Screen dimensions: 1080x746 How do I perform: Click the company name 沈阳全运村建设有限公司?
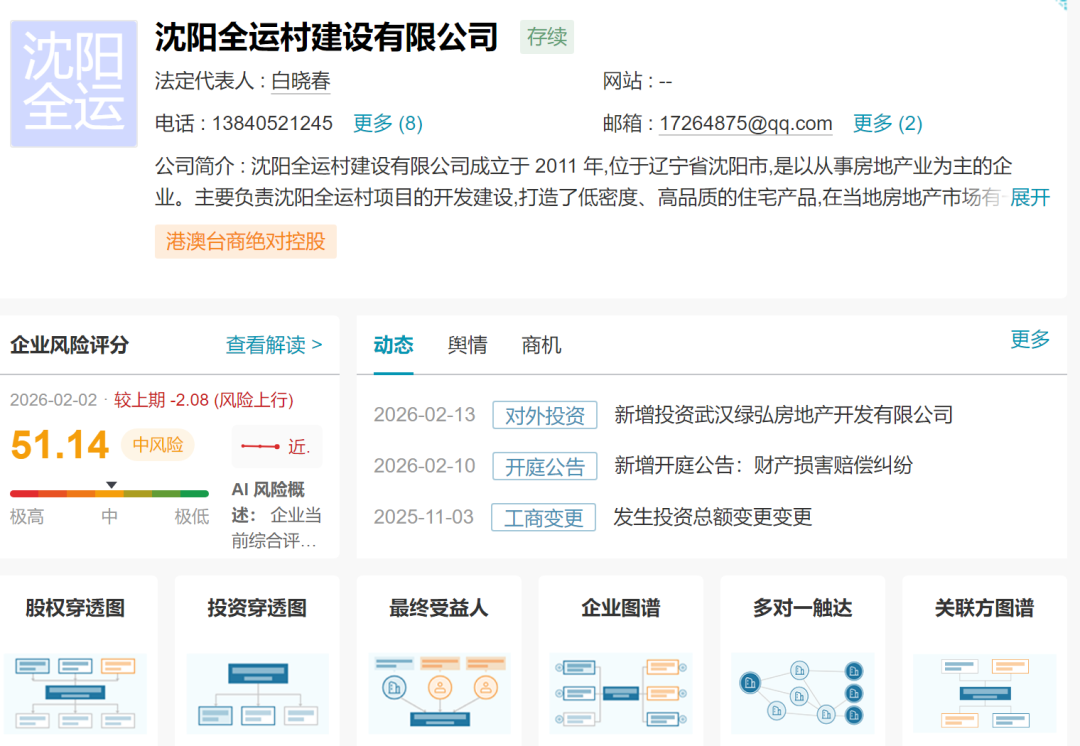coord(326,37)
